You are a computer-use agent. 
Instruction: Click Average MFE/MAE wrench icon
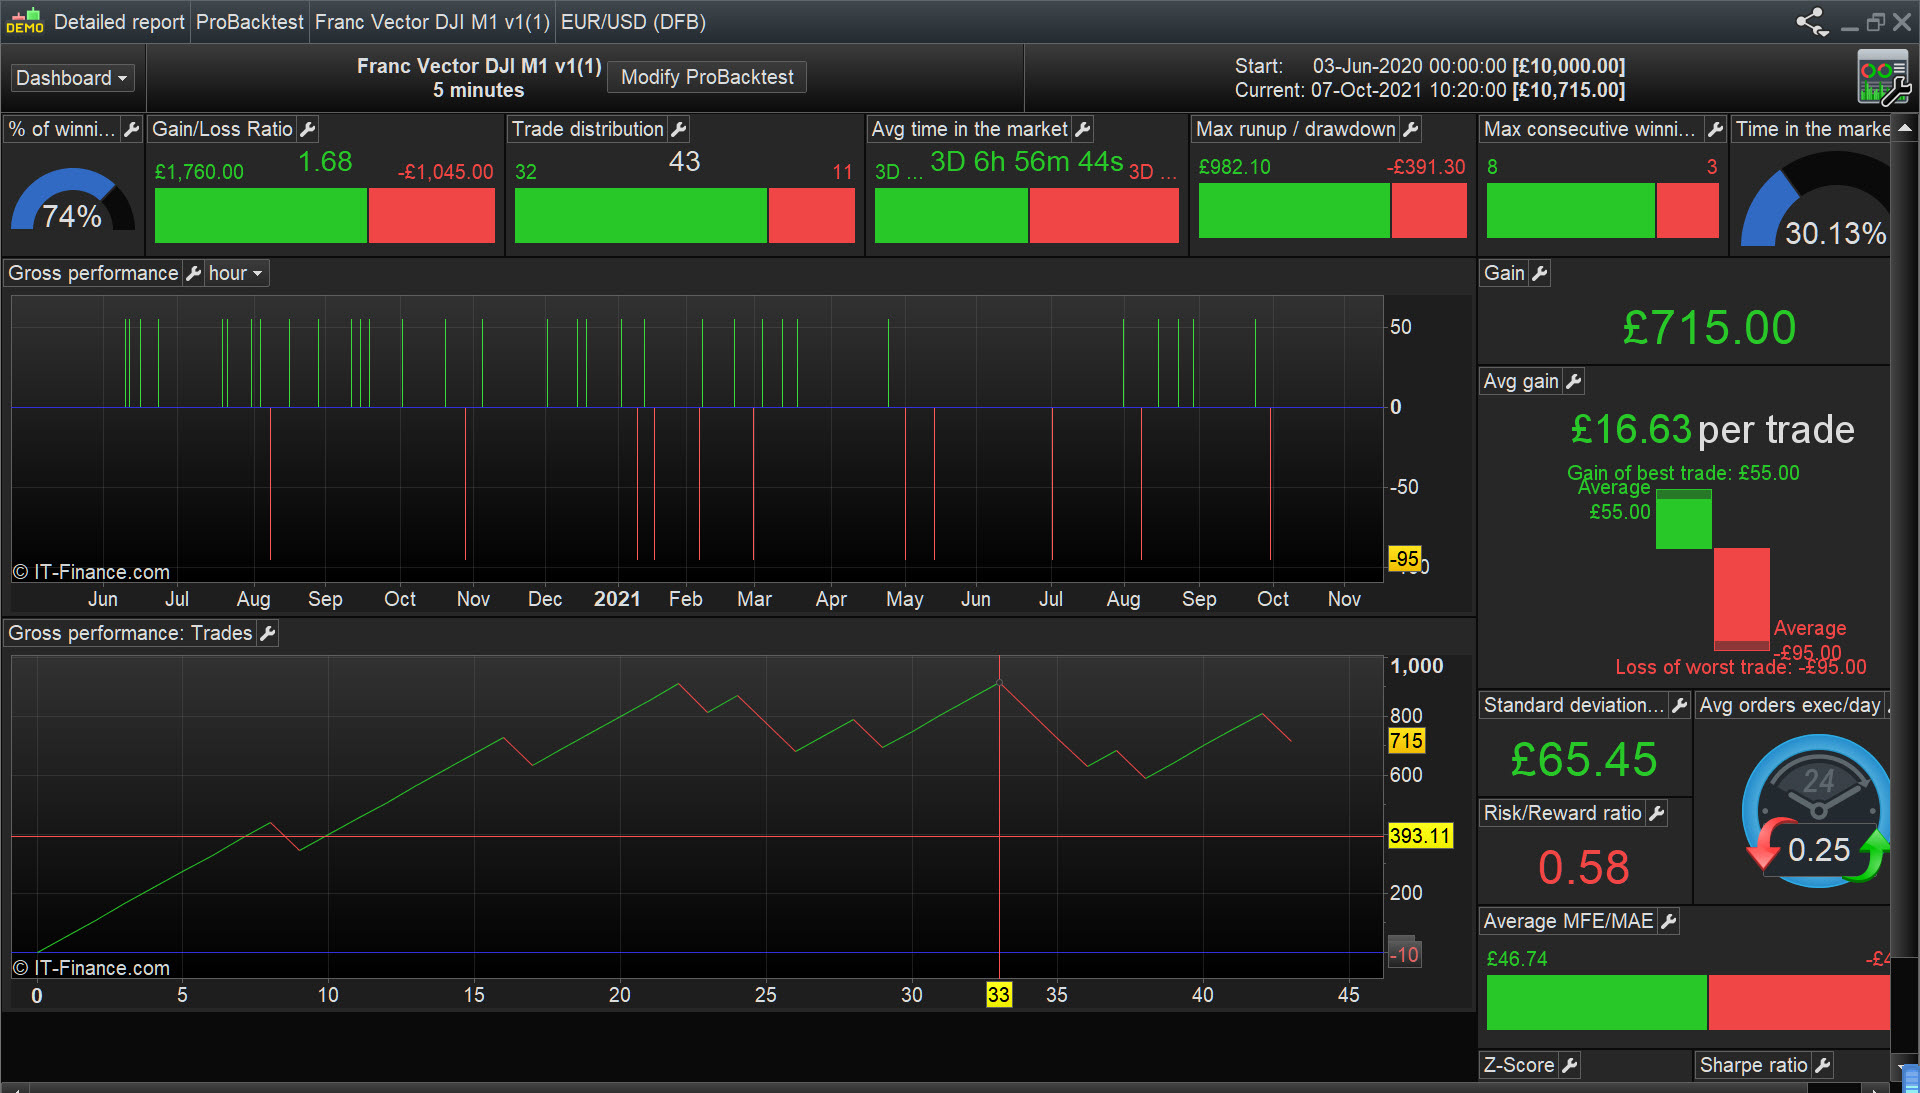[x=1668, y=921]
